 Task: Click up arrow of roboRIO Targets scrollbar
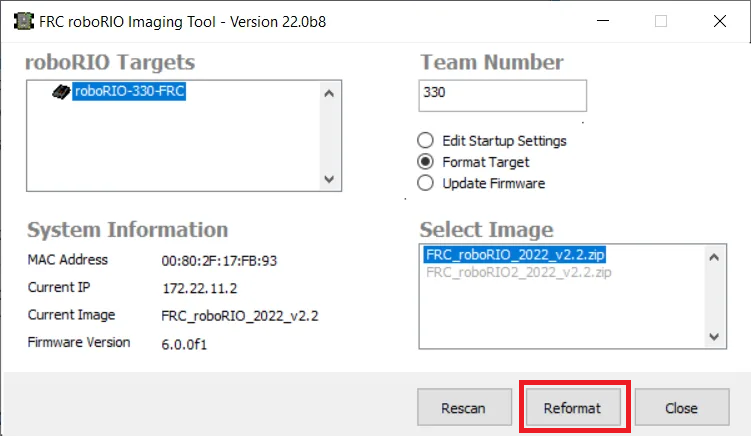pos(329,94)
